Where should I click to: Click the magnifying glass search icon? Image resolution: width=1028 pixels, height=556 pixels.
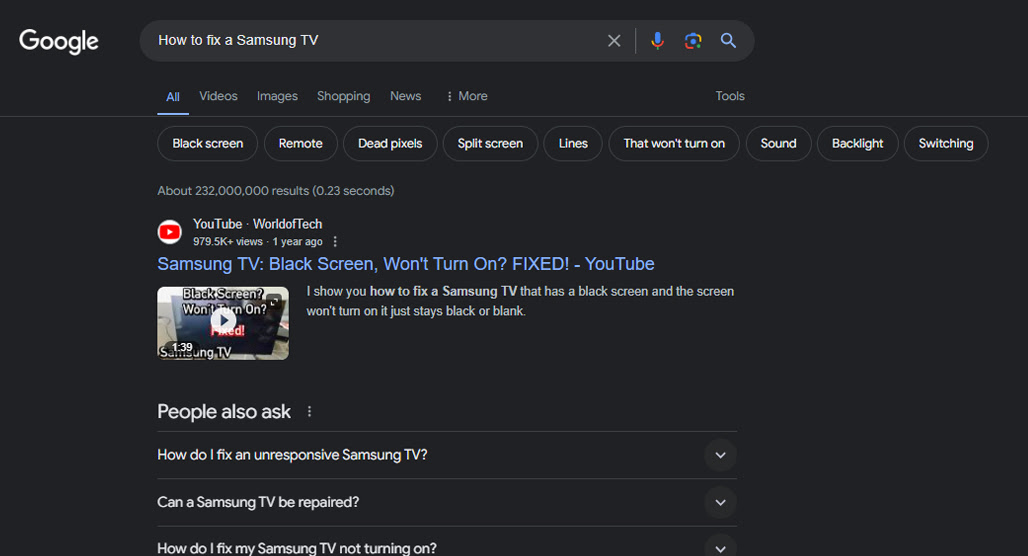pyautogui.click(x=728, y=41)
